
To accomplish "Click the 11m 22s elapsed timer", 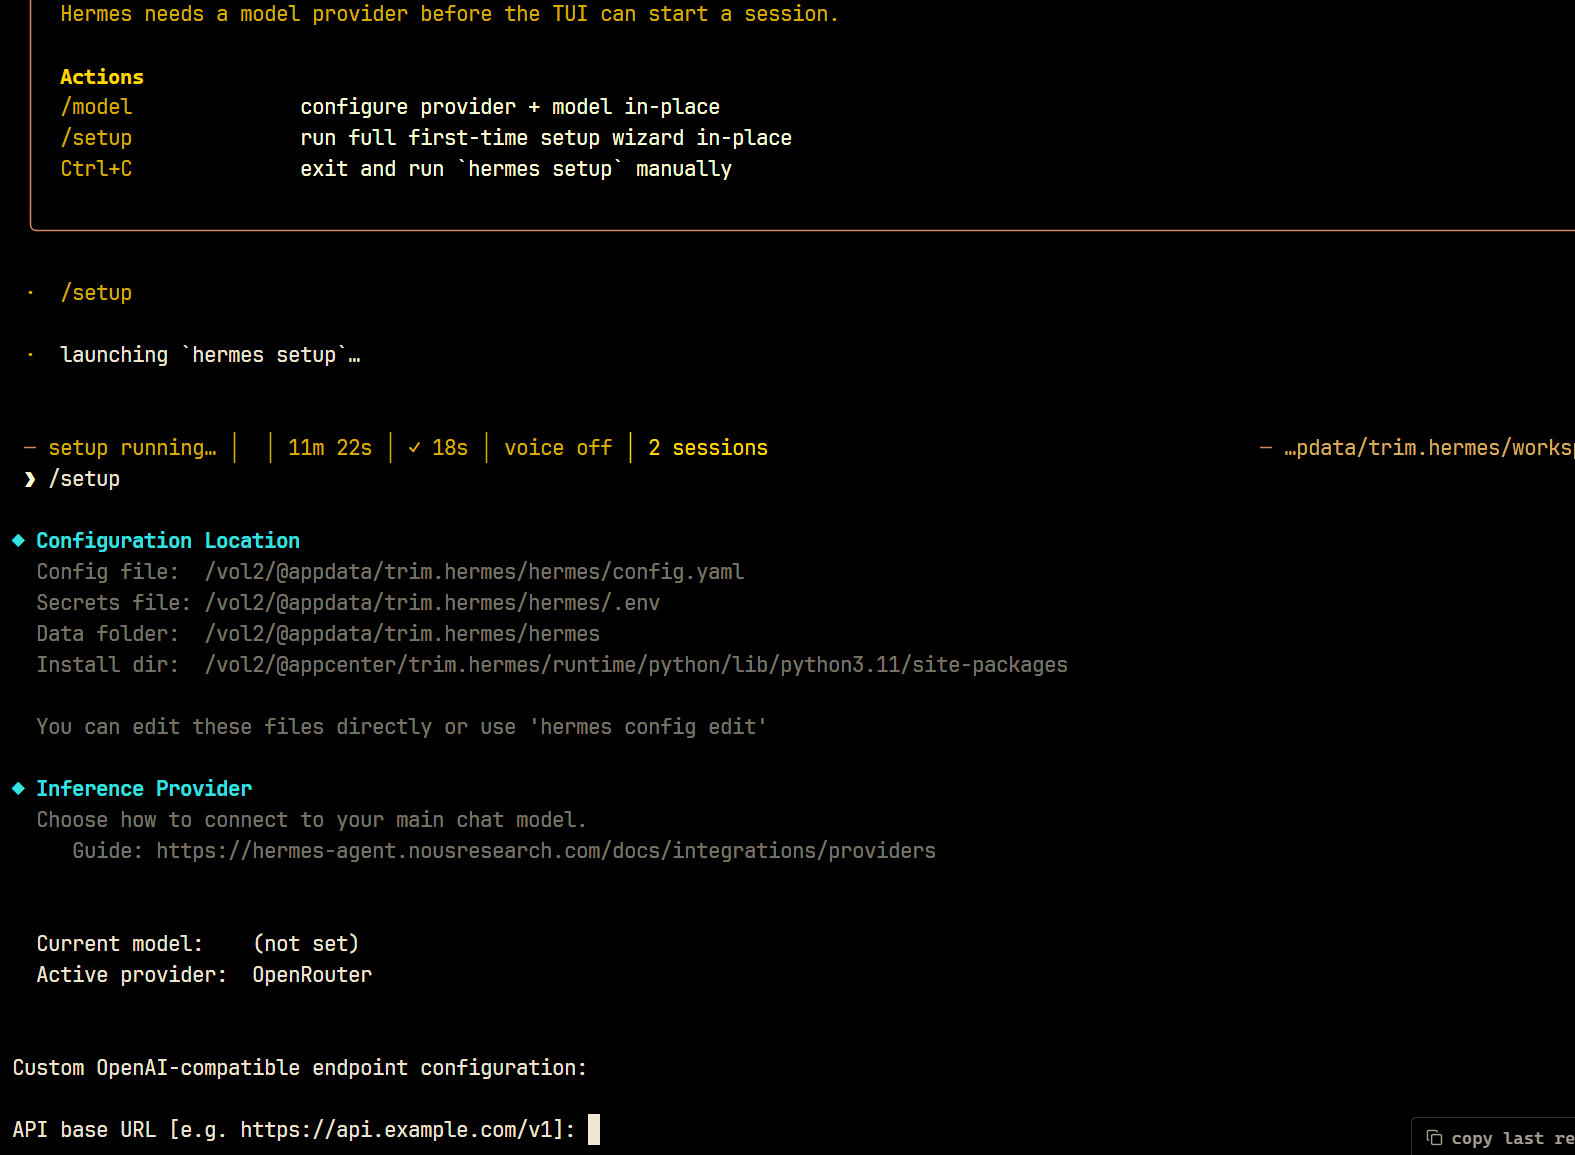I will [330, 448].
